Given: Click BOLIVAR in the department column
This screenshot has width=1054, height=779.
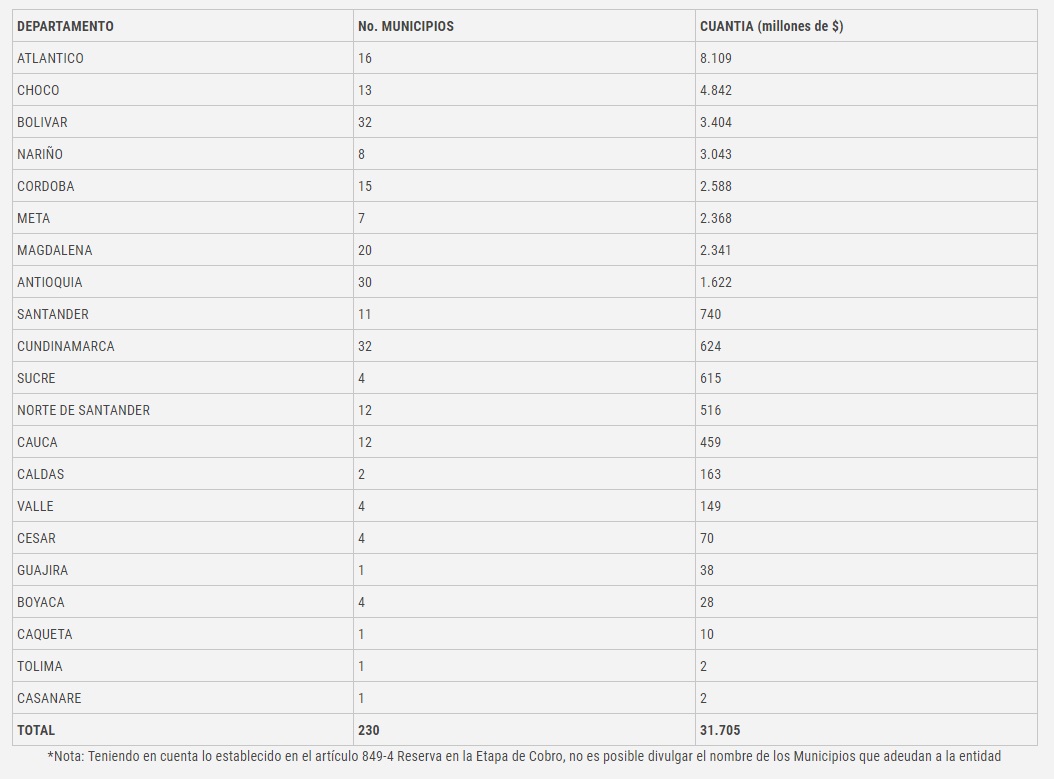Looking at the screenshot, I should (42, 122).
